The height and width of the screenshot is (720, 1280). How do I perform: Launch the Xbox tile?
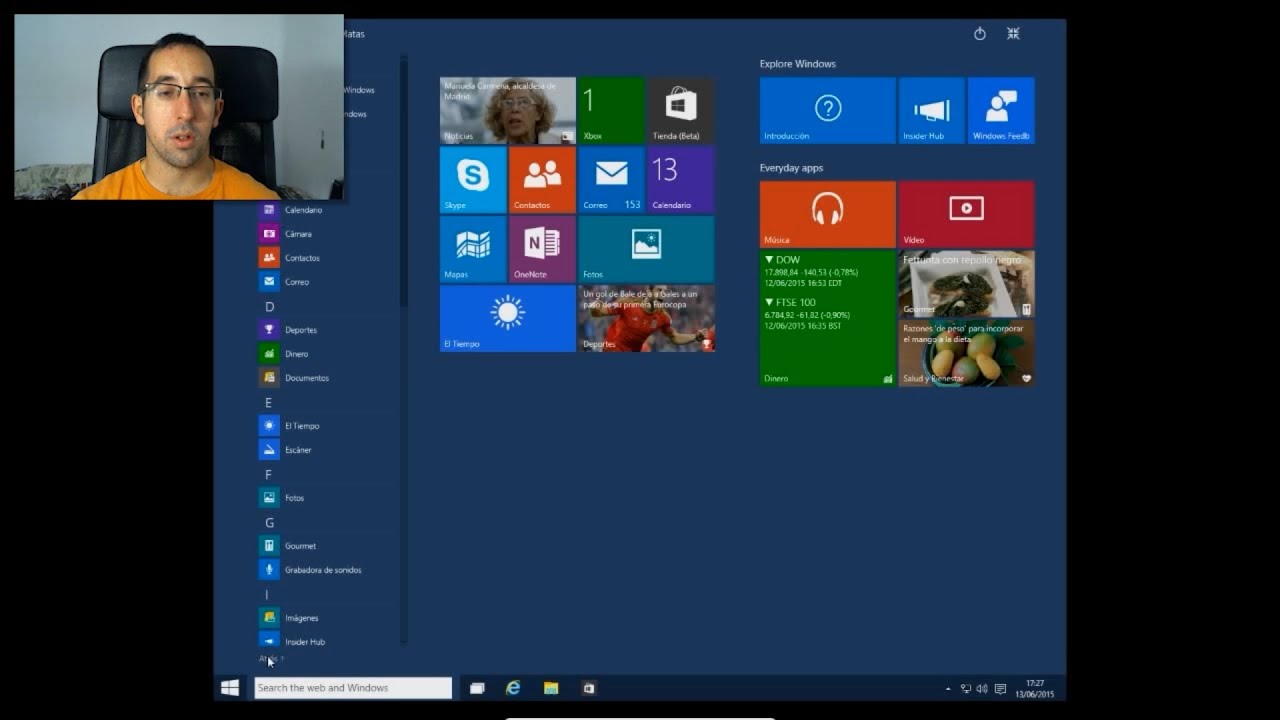pyautogui.click(x=611, y=111)
